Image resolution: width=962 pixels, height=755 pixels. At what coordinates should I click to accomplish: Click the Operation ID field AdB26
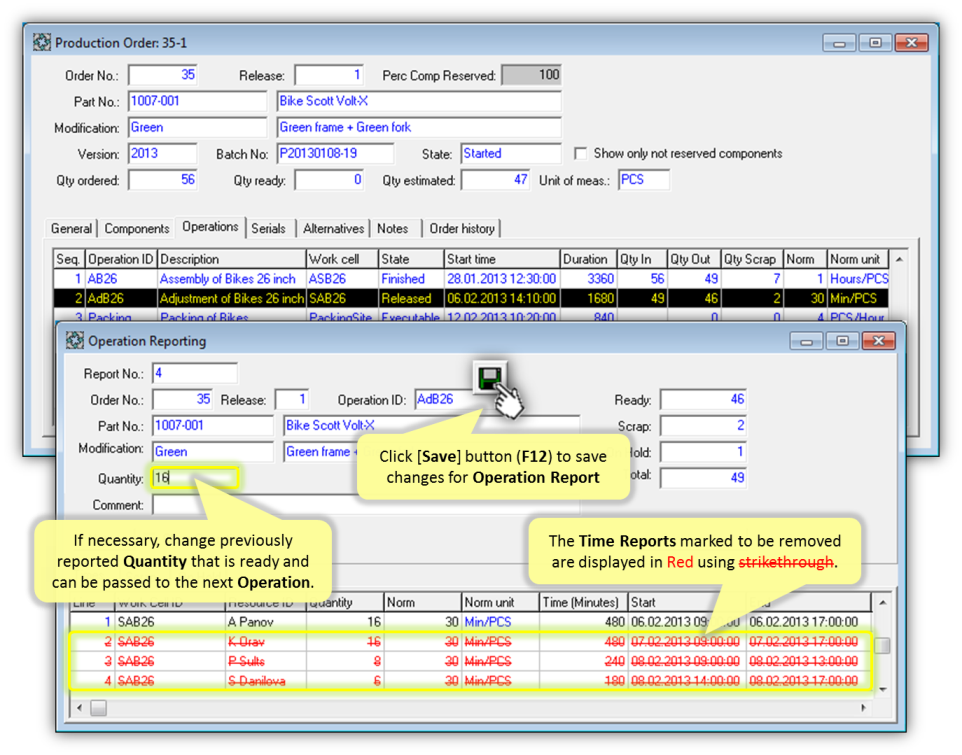click(444, 399)
